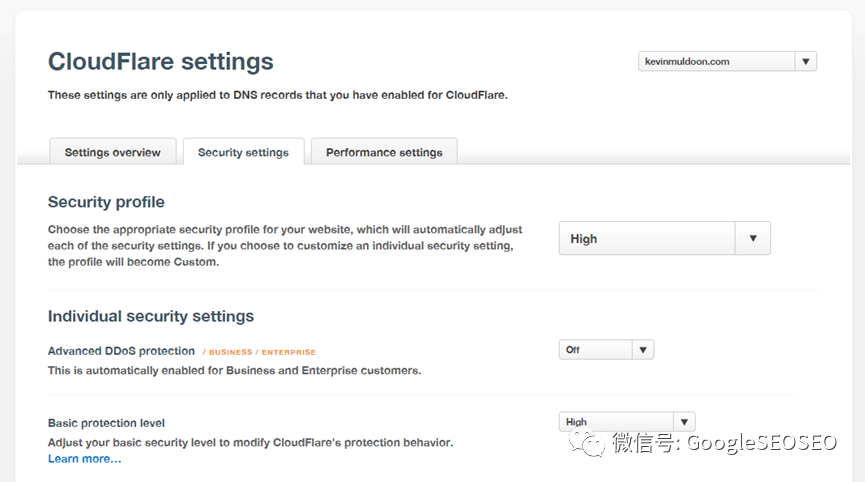Expand the kevinmuldoon.com domain dropdown
Viewport: 865px width, 482px height.
pos(727,61)
